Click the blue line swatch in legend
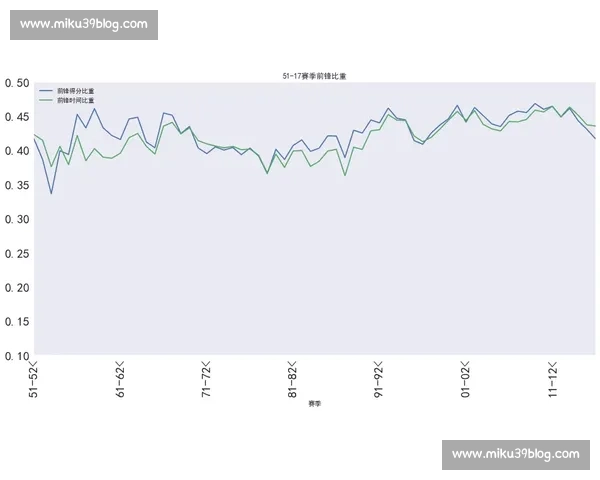600x480 pixels. tap(46, 91)
